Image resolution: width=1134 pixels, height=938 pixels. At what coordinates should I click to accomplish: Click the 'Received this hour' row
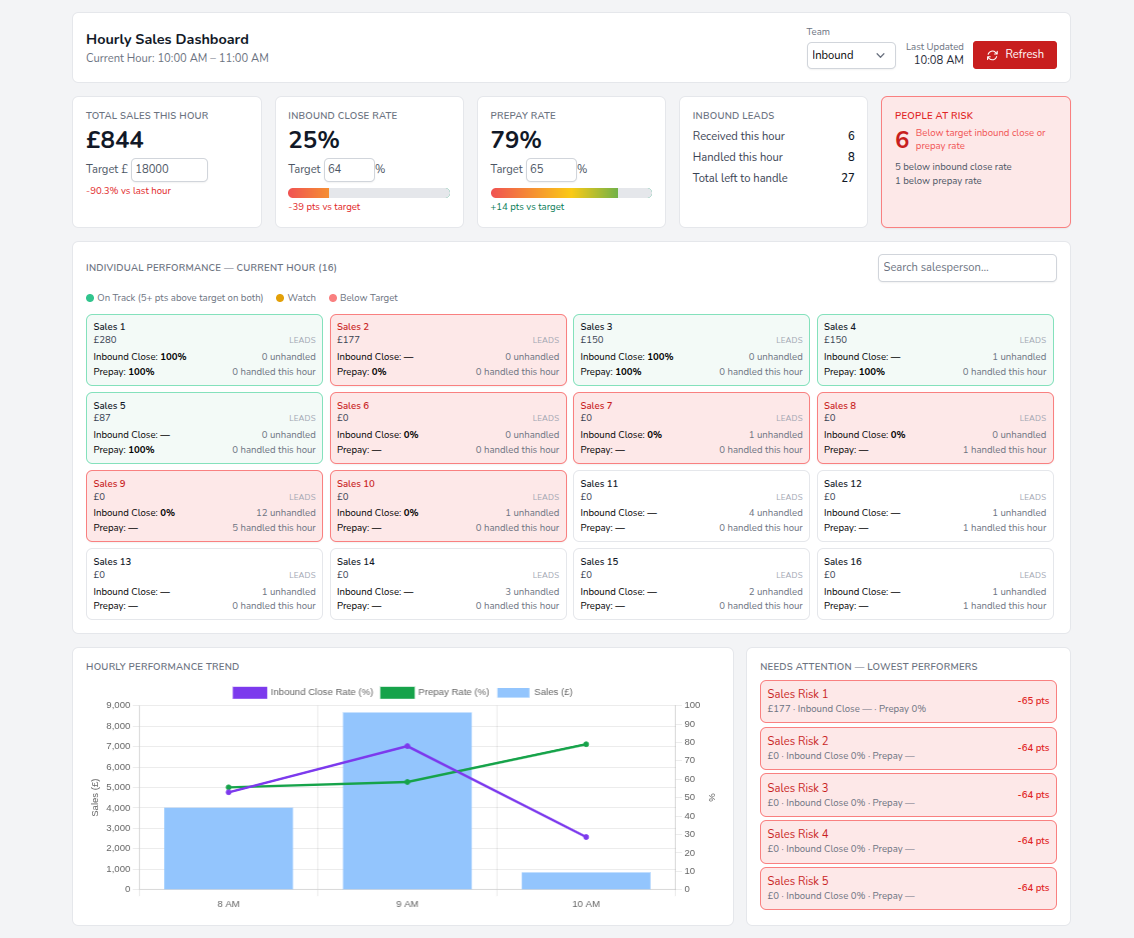pos(773,136)
